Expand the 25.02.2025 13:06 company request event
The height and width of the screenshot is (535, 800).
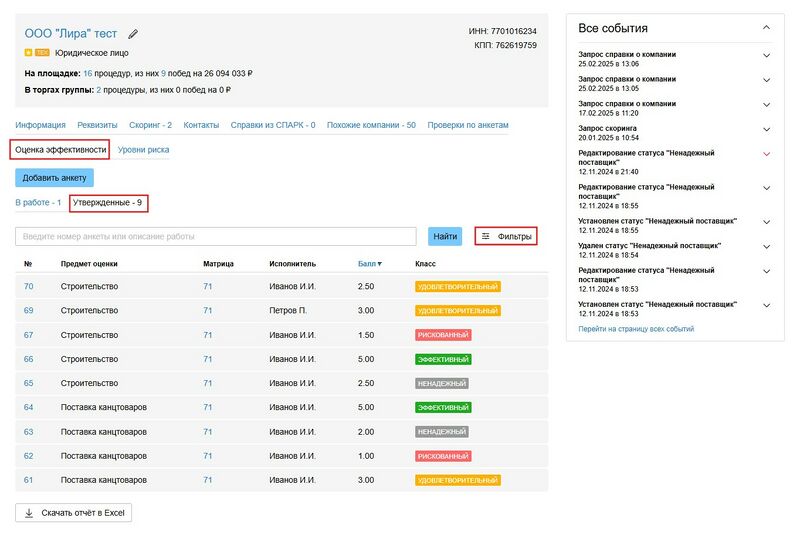point(766,55)
